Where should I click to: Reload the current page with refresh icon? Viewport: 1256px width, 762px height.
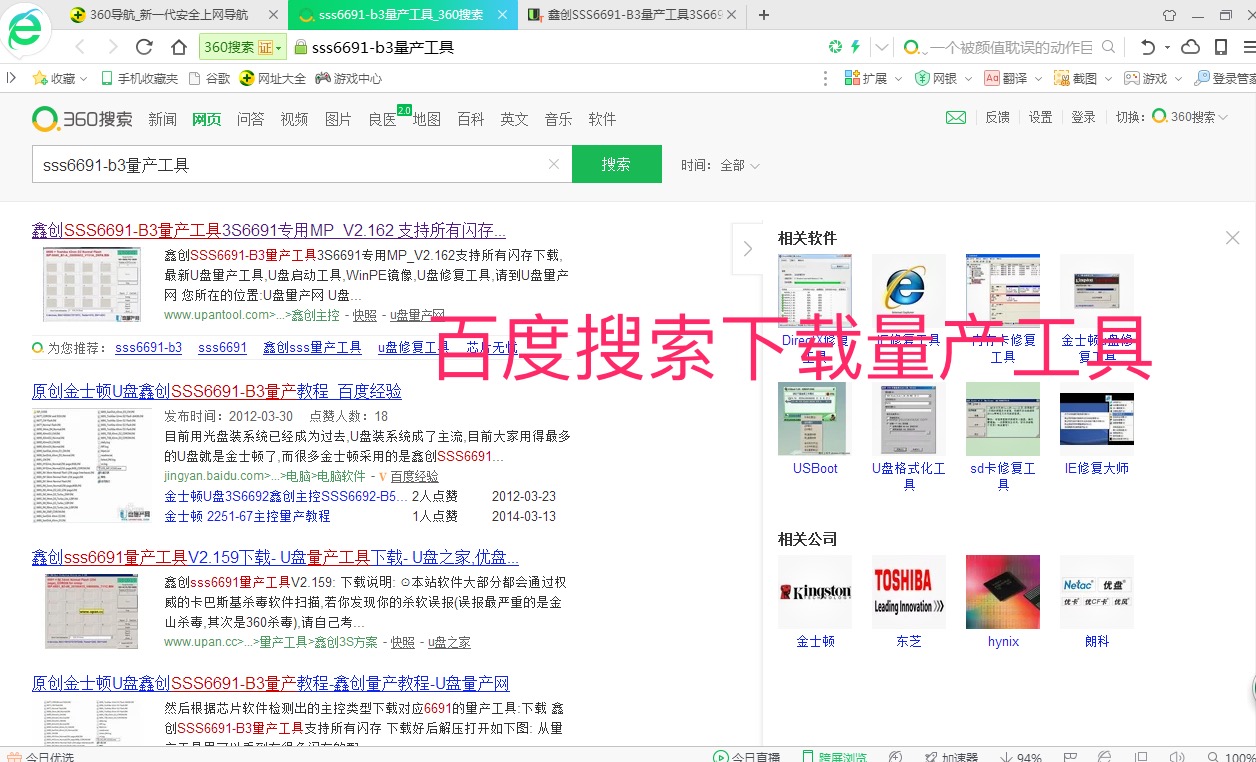tap(143, 45)
